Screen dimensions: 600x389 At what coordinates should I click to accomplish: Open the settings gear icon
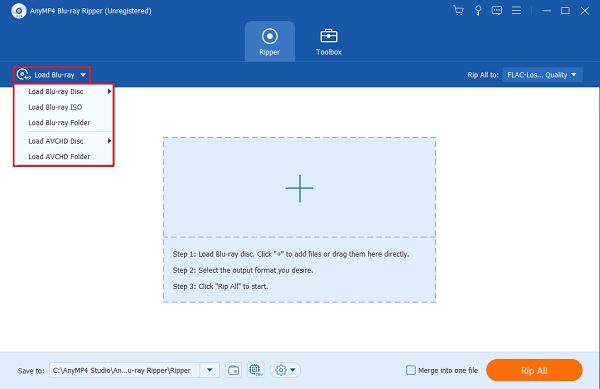coord(281,370)
